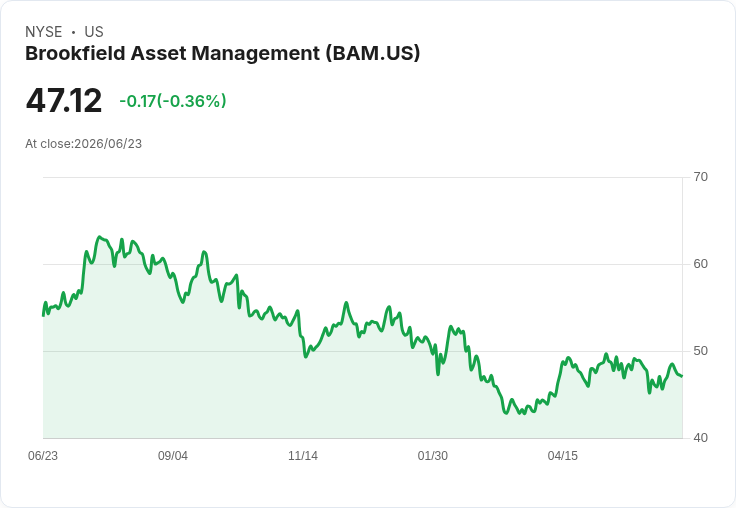The height and width of the screenshot is (508, 736).
Task: Click the 11/14 date label on x-axis
Action: tap(303, 455)
